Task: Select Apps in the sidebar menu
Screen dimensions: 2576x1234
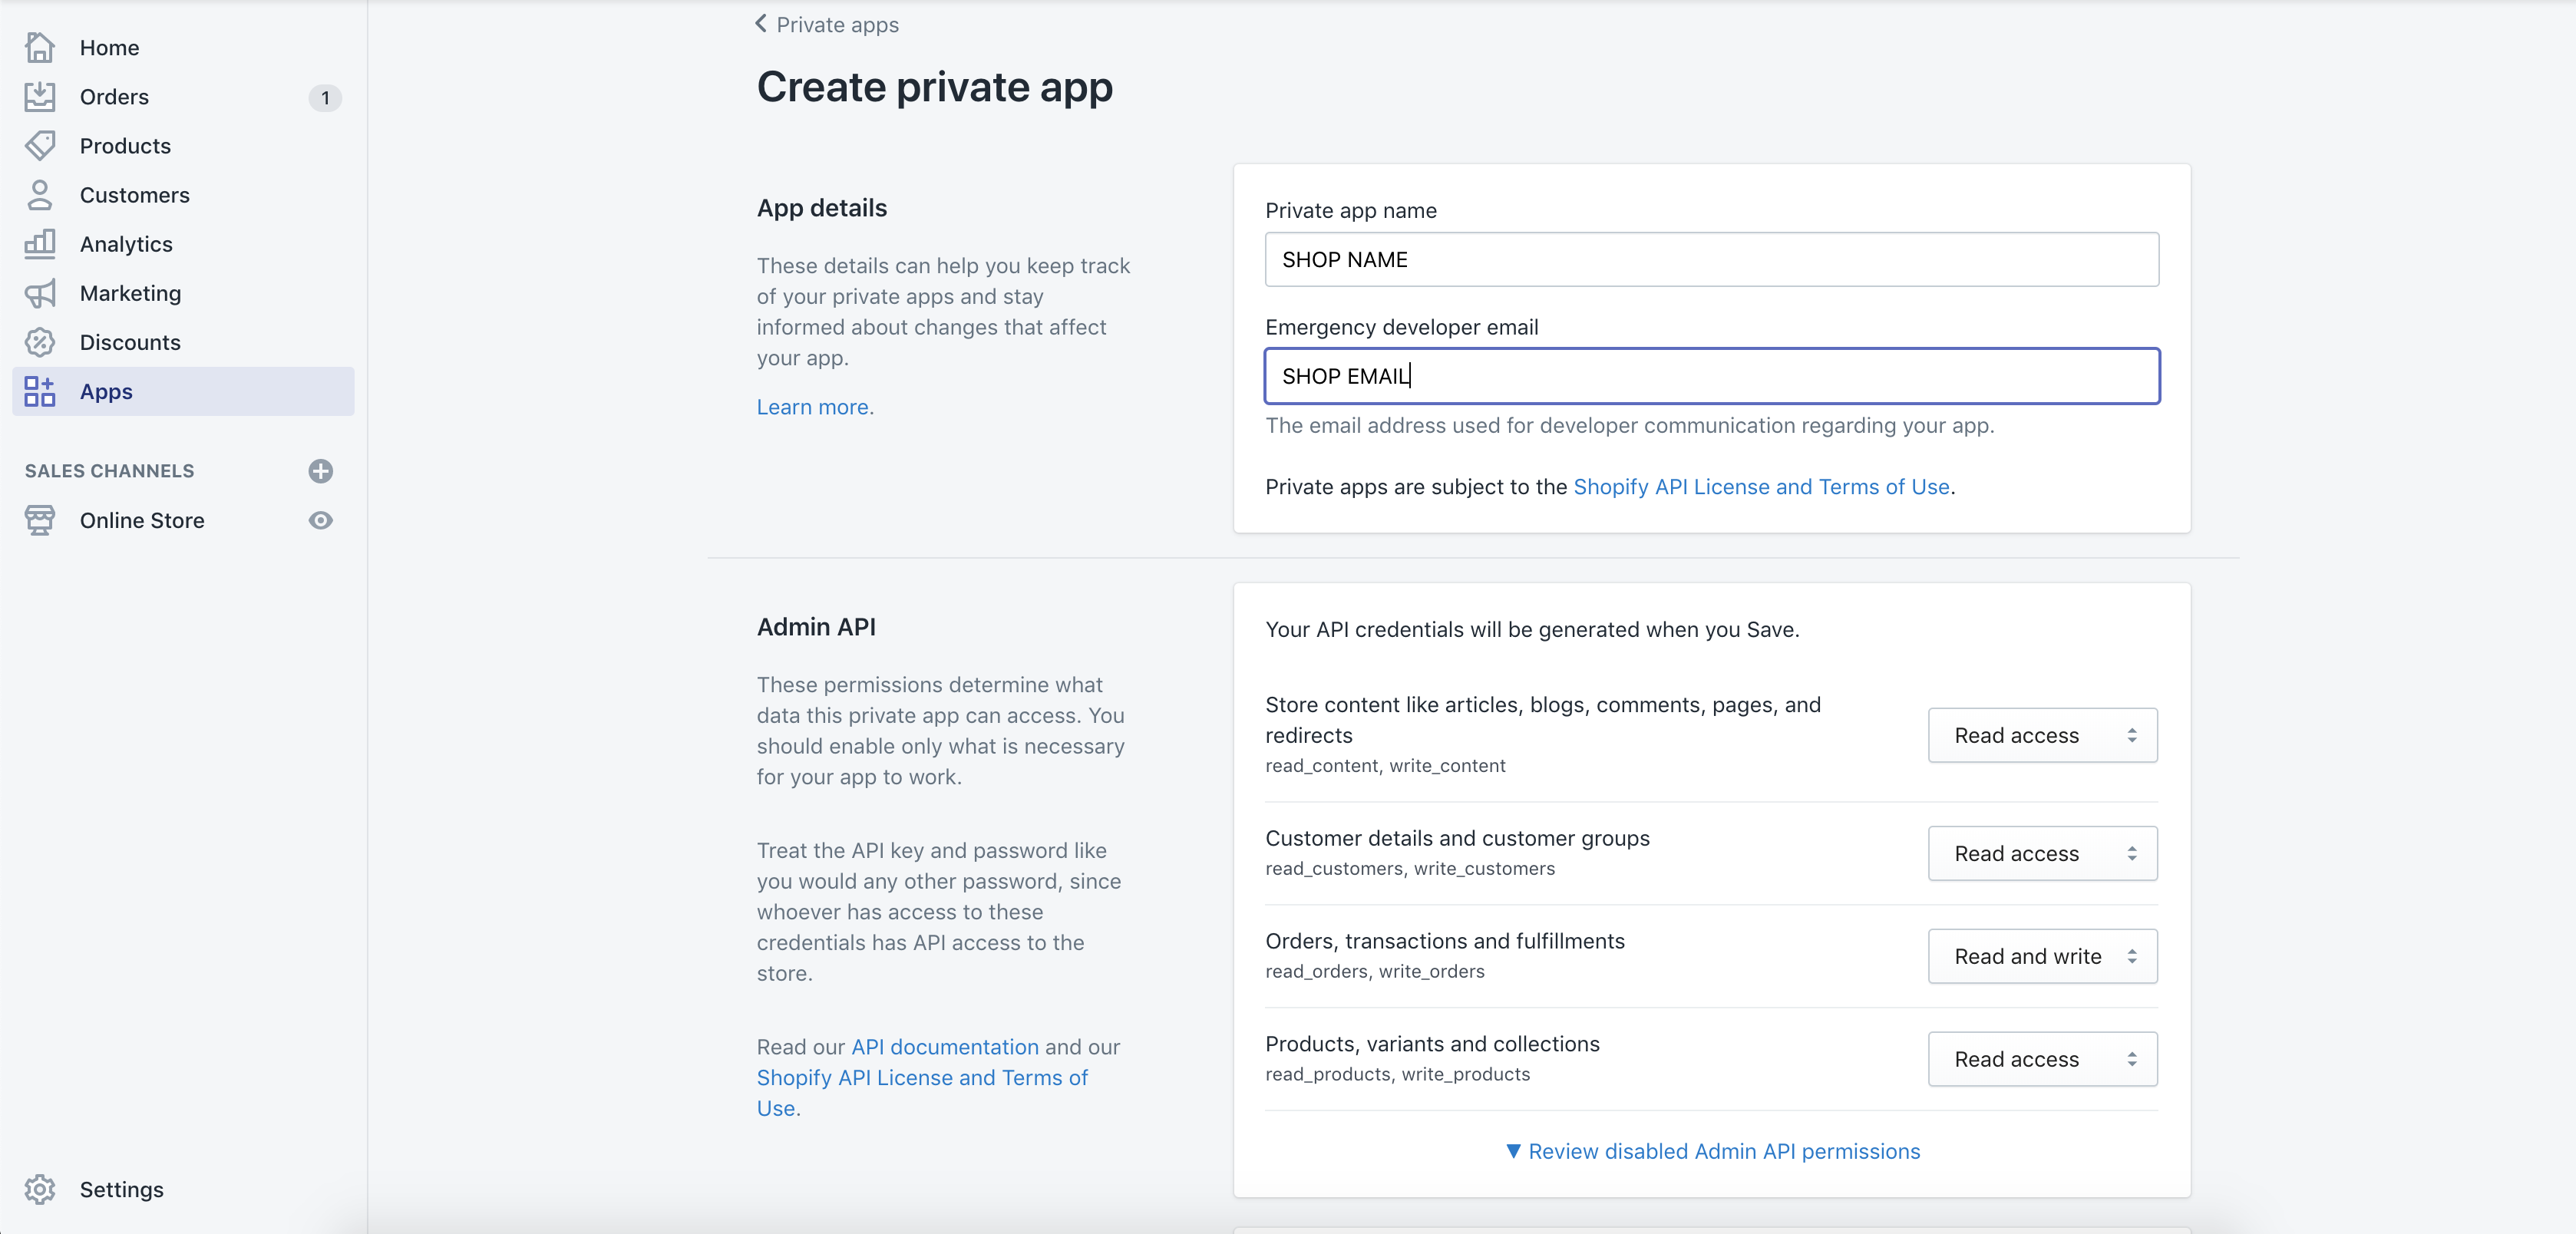Action: (106, 391)
